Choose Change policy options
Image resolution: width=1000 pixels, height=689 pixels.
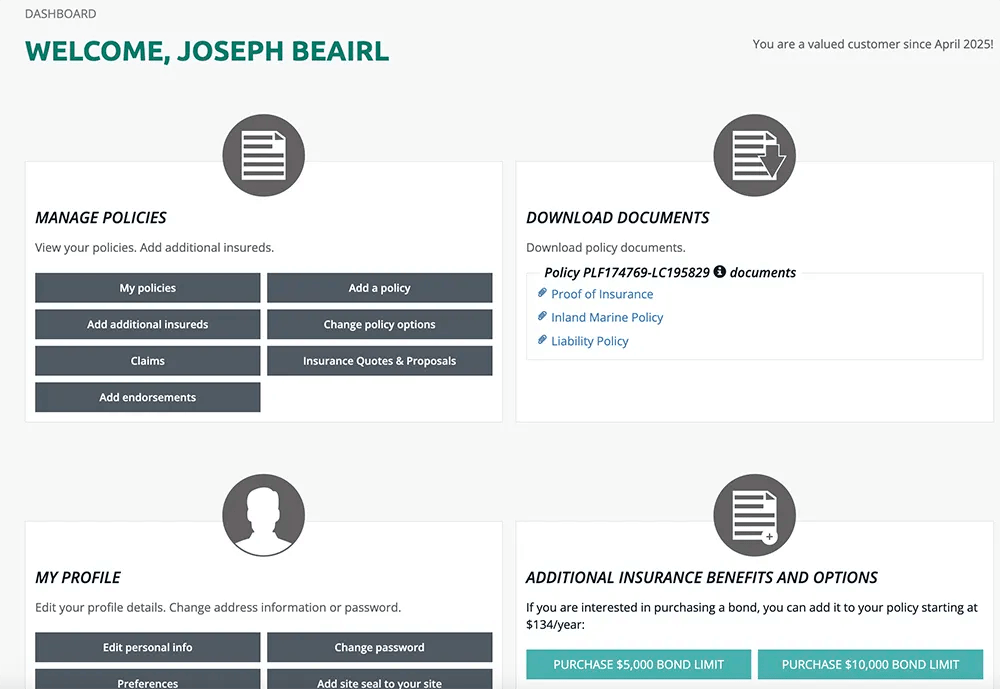379,324
